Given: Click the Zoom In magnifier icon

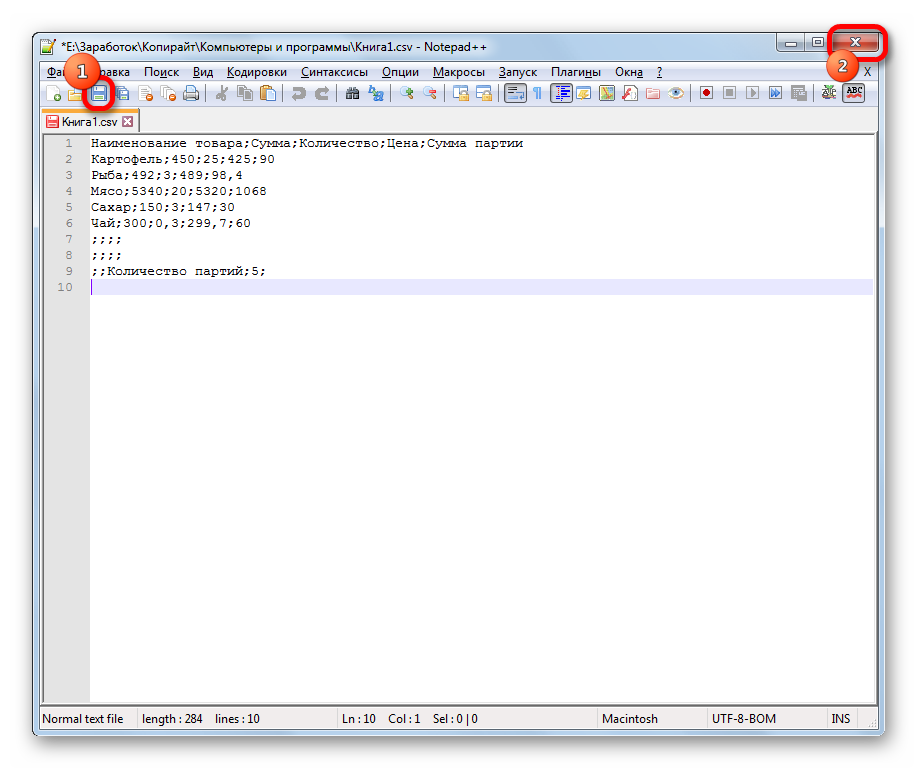Looking at the screenshot, I should pyautogui.click(x=407, y=93).
